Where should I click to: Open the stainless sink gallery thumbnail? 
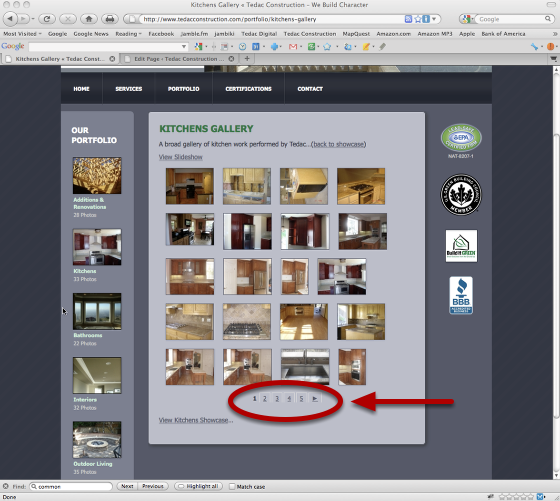click(x=305, y=367)
